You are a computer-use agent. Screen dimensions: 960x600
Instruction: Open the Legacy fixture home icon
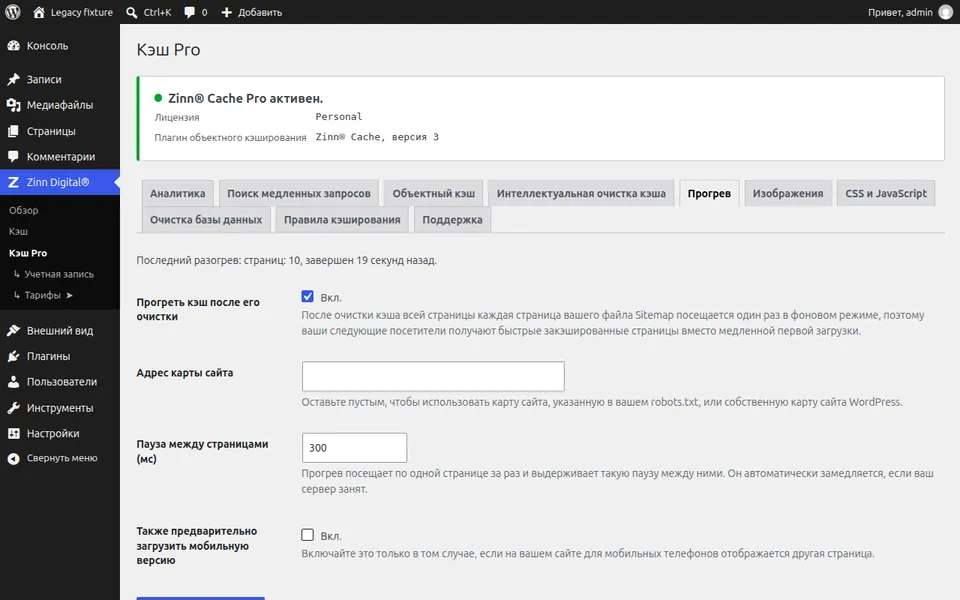39,12
